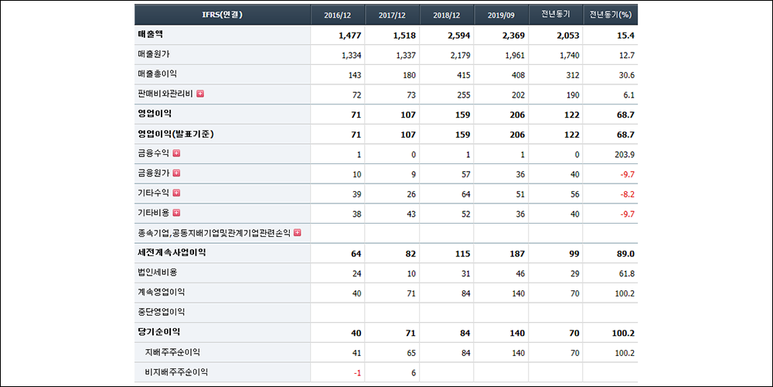Expand the 판매비와관리비 row plus icon
773x387 pixels.
pos(200,94)
